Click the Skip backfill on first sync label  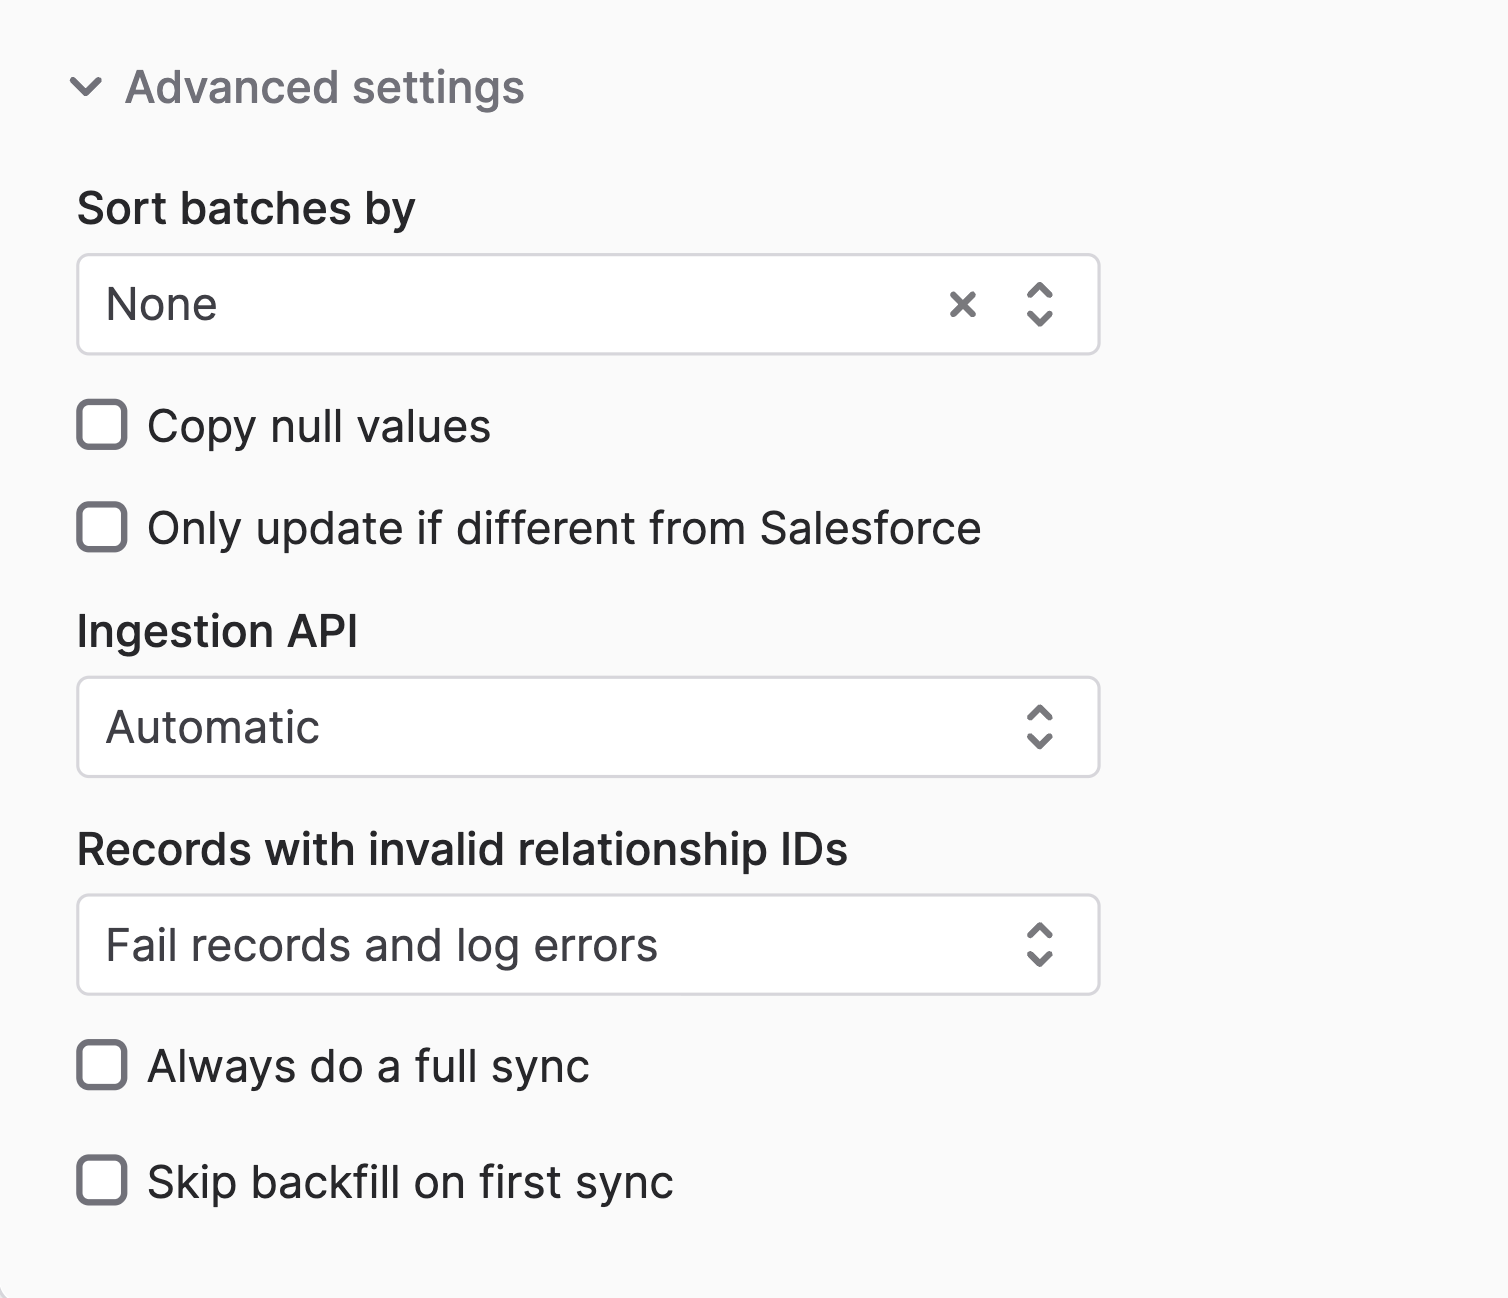click(x=410, y=1182)
